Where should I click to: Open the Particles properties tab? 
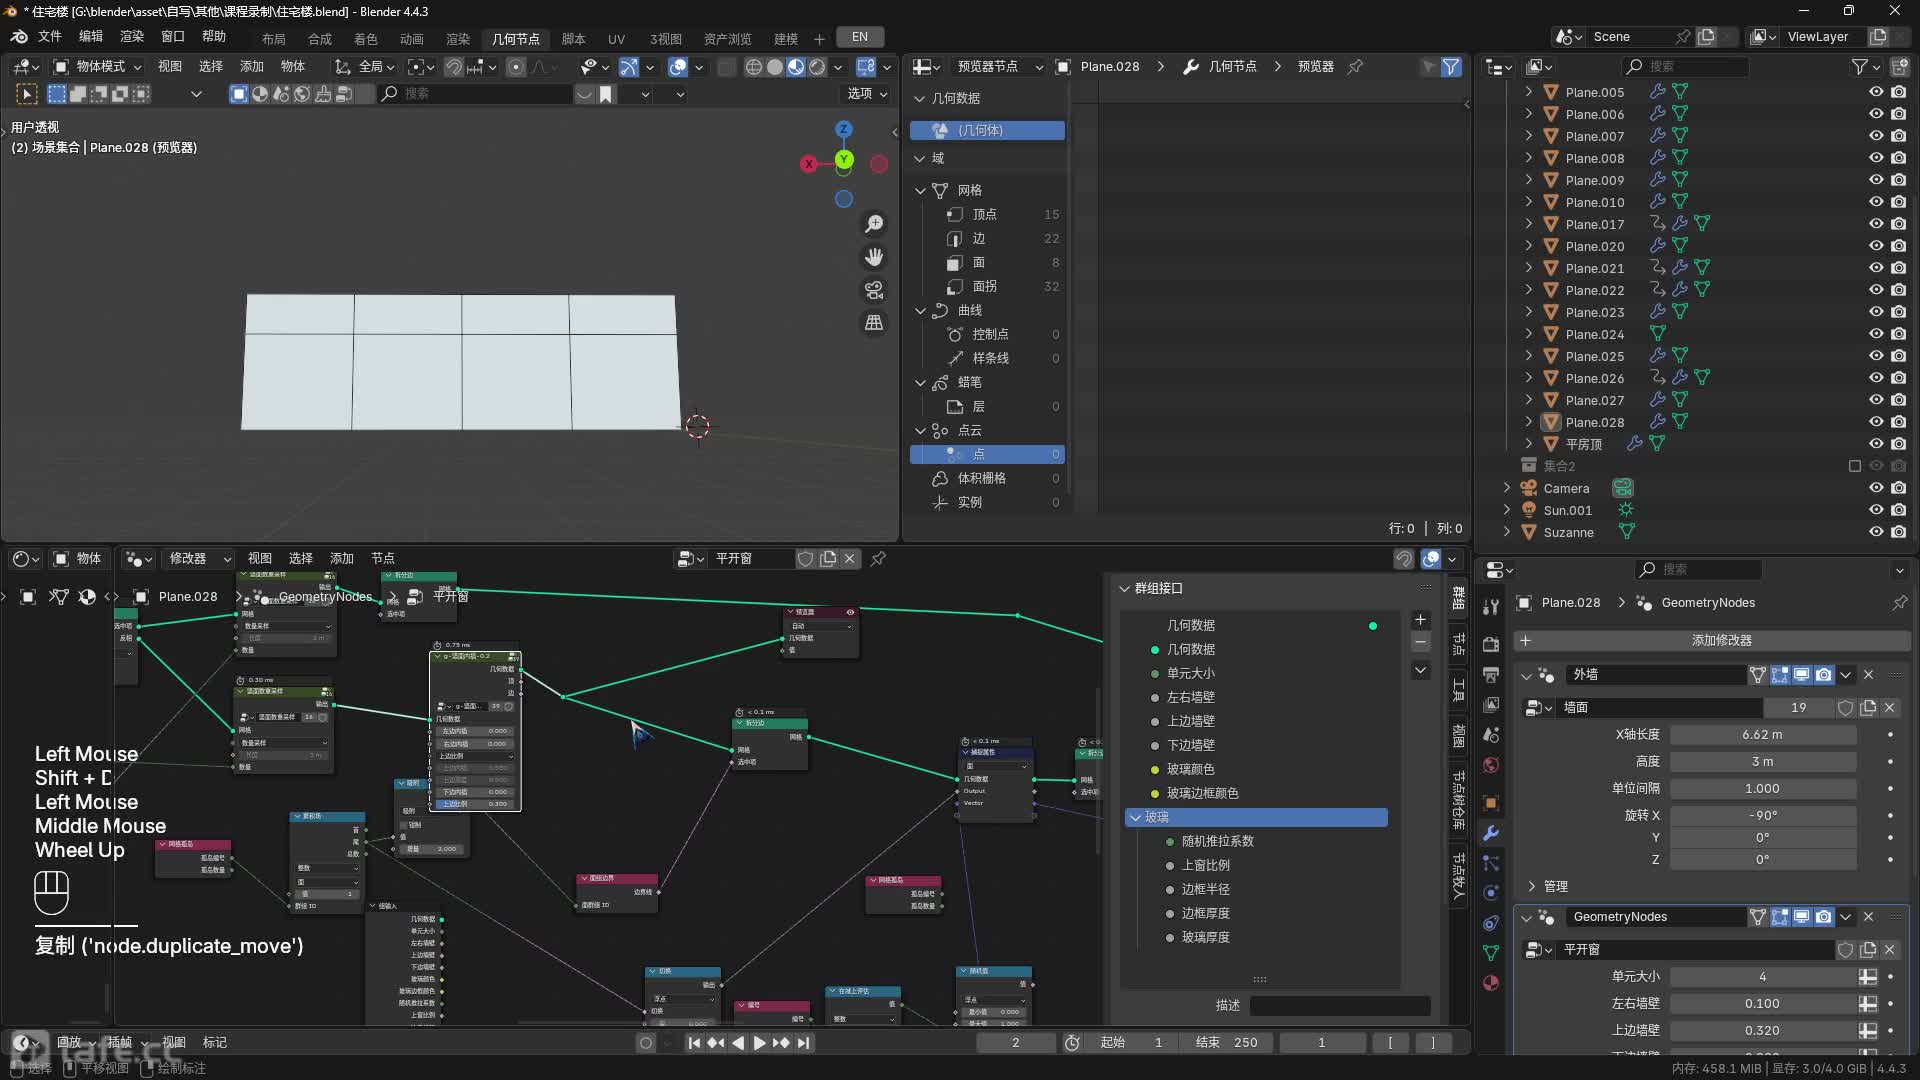click(1491, 863)
